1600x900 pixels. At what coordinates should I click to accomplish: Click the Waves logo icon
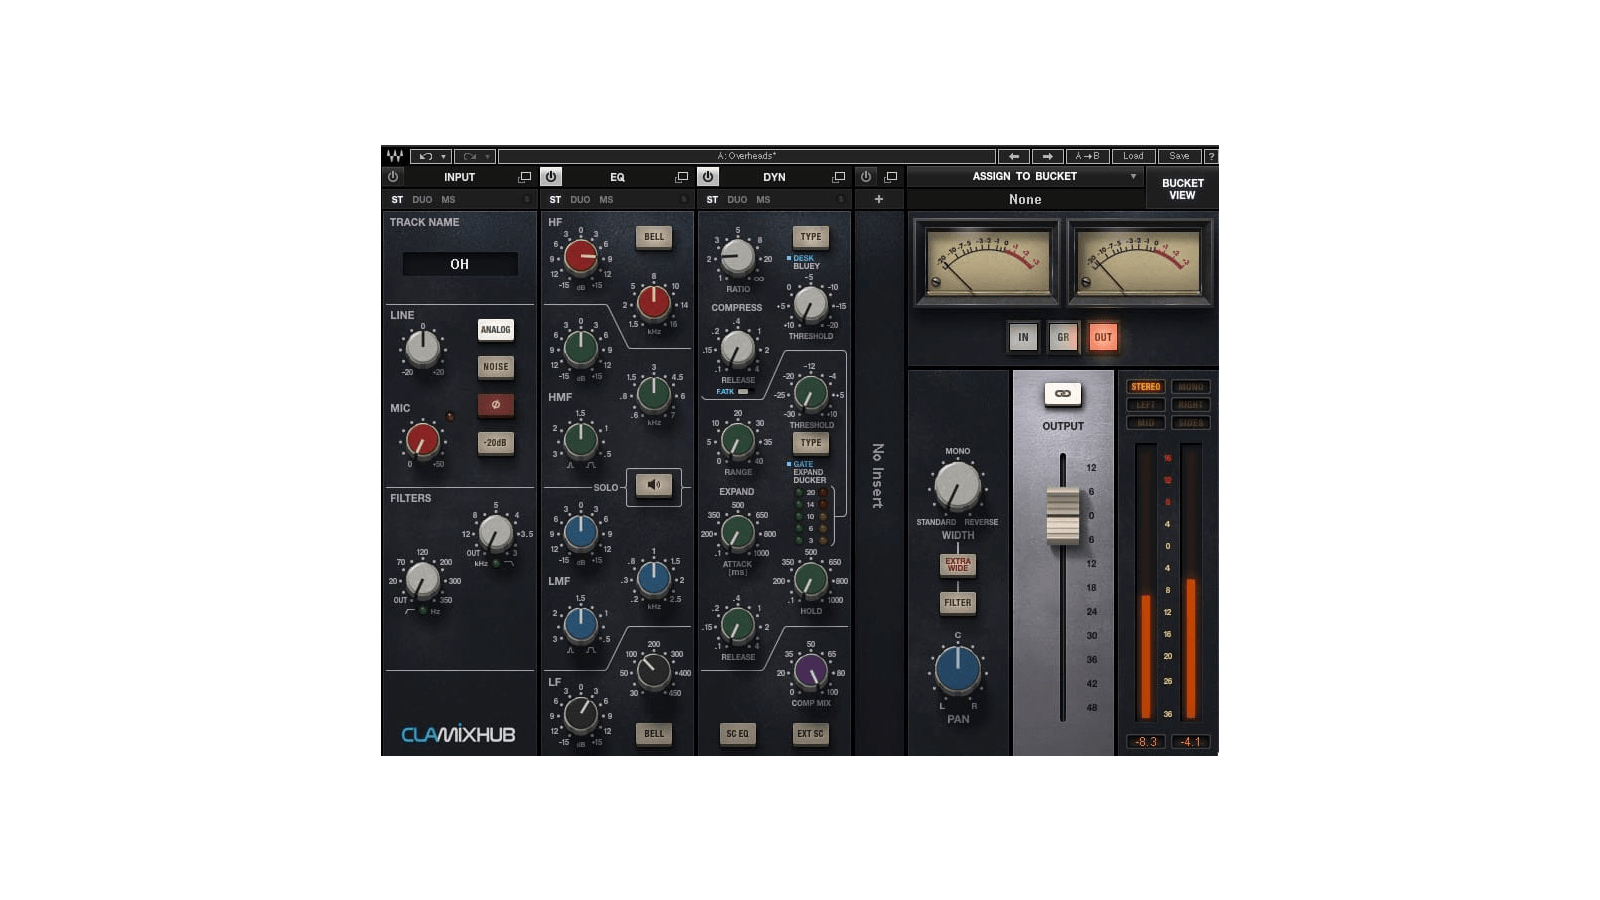(x=395, y=156)
